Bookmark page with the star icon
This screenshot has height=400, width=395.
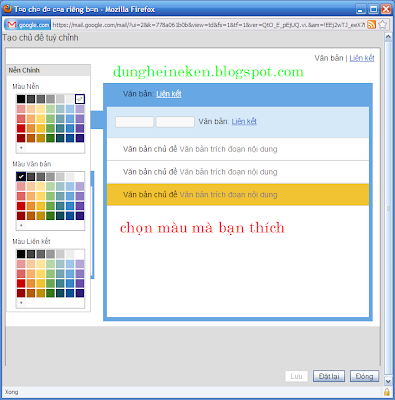[x=383, y=24]
